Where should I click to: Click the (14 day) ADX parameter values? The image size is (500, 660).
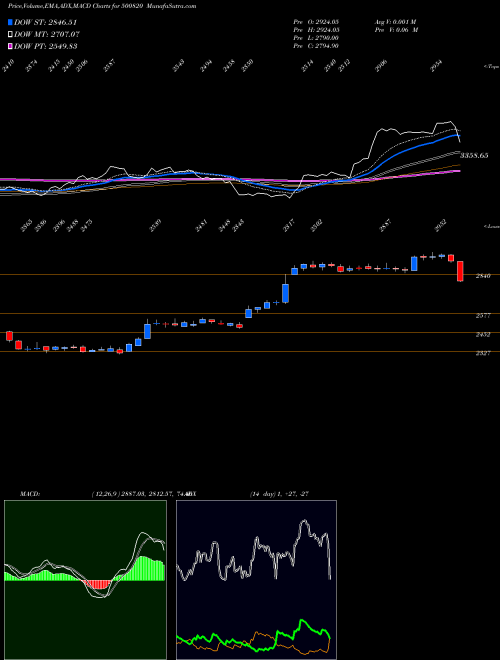tap(279, 494)
